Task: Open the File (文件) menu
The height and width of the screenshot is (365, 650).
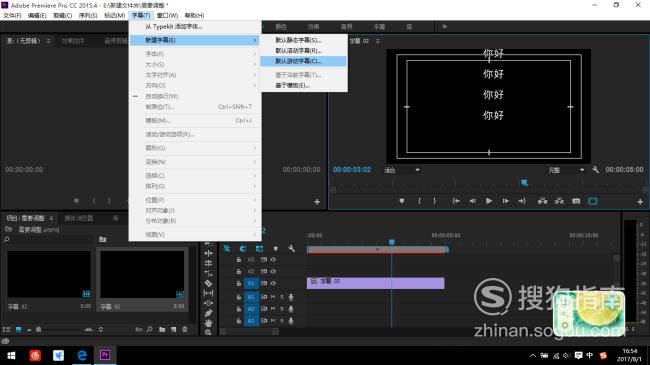Action: 12,15
